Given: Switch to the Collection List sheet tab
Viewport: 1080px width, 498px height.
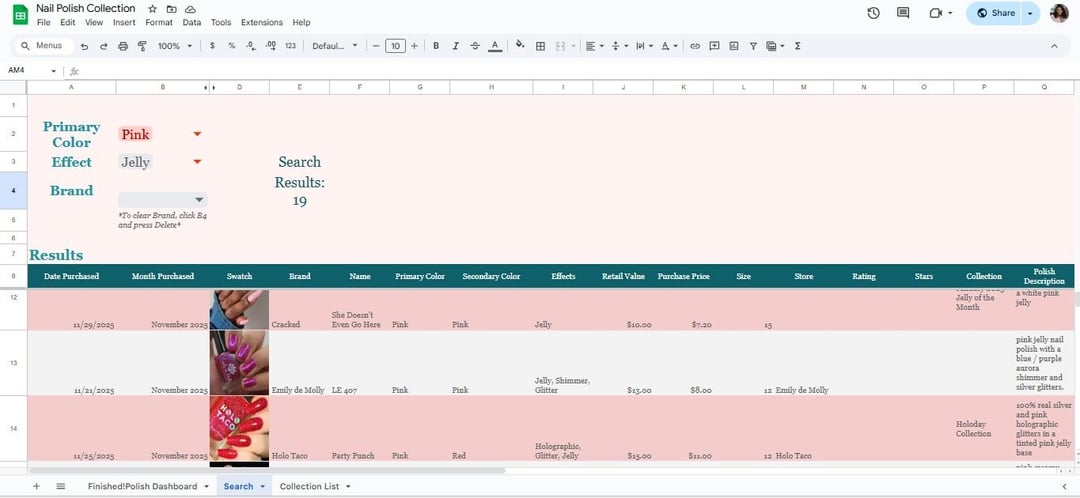Looking at the screenshot, I should pos(309,486).
